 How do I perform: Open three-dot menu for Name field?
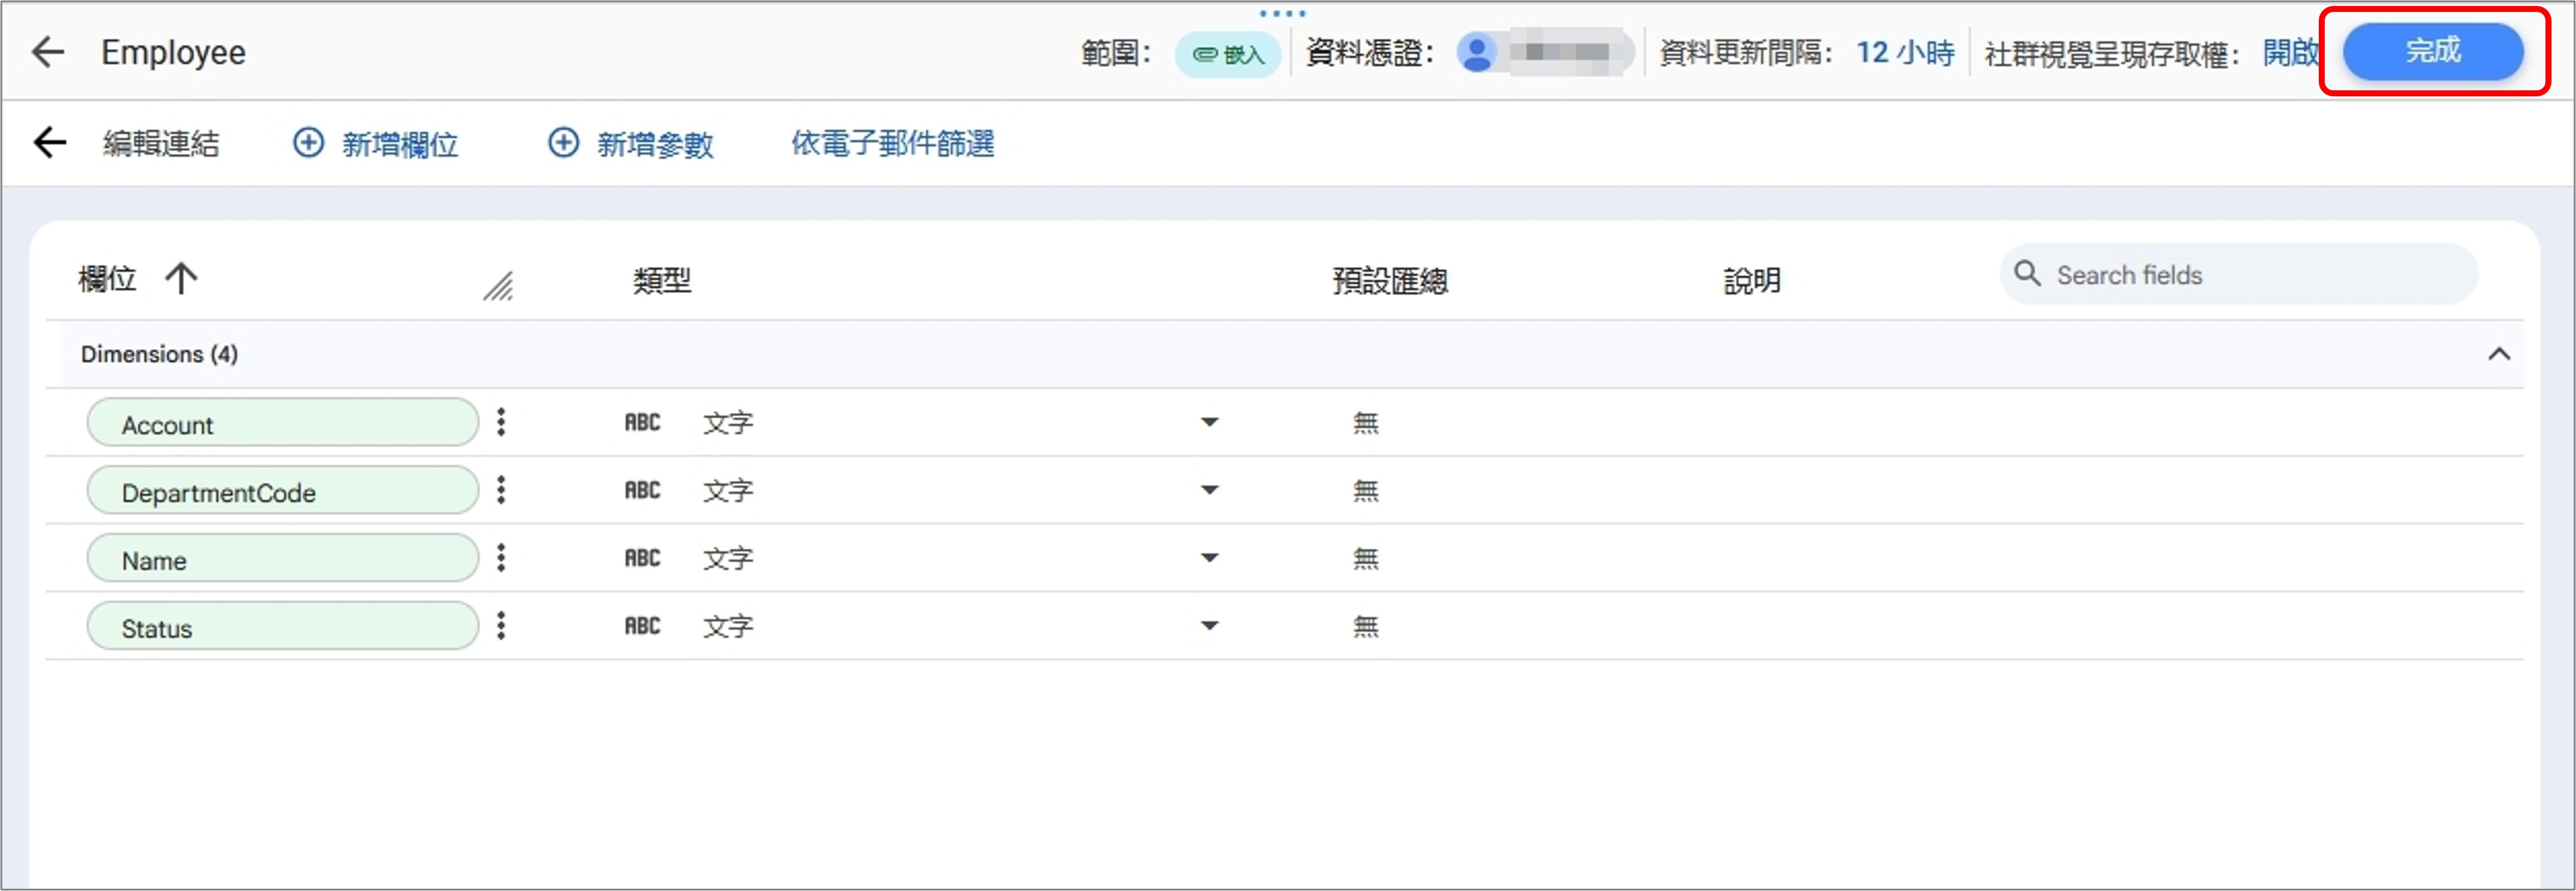coord(501,558)
